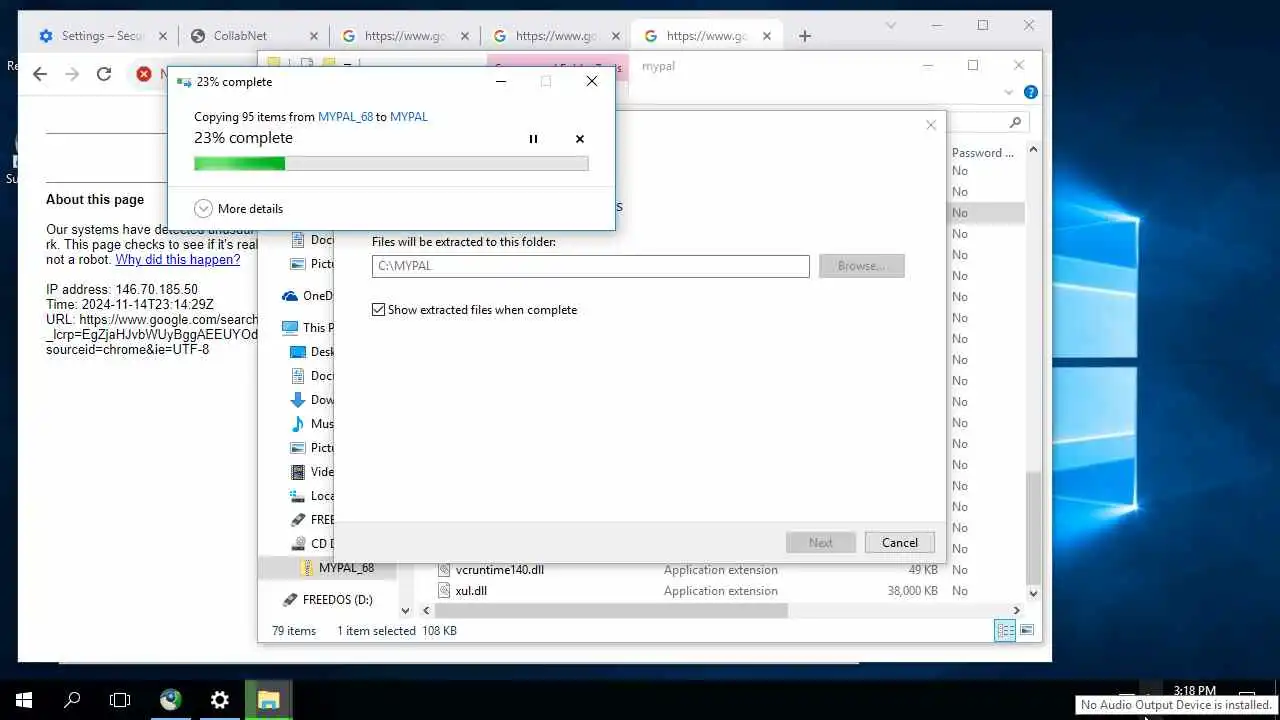Reload the browser page
The width and height of the screenshot is (1280, 720).
pos(104,74)
